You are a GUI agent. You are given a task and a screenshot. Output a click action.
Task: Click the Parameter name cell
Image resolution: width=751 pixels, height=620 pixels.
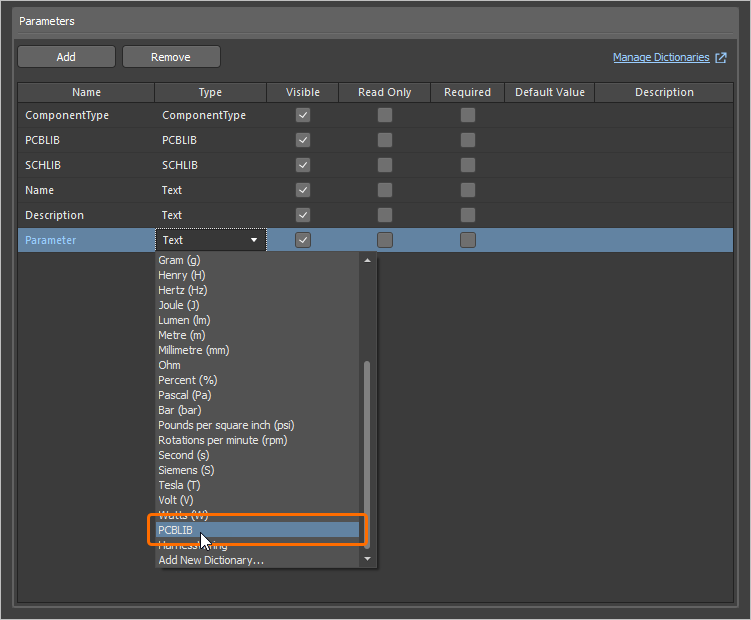[86, 240]
